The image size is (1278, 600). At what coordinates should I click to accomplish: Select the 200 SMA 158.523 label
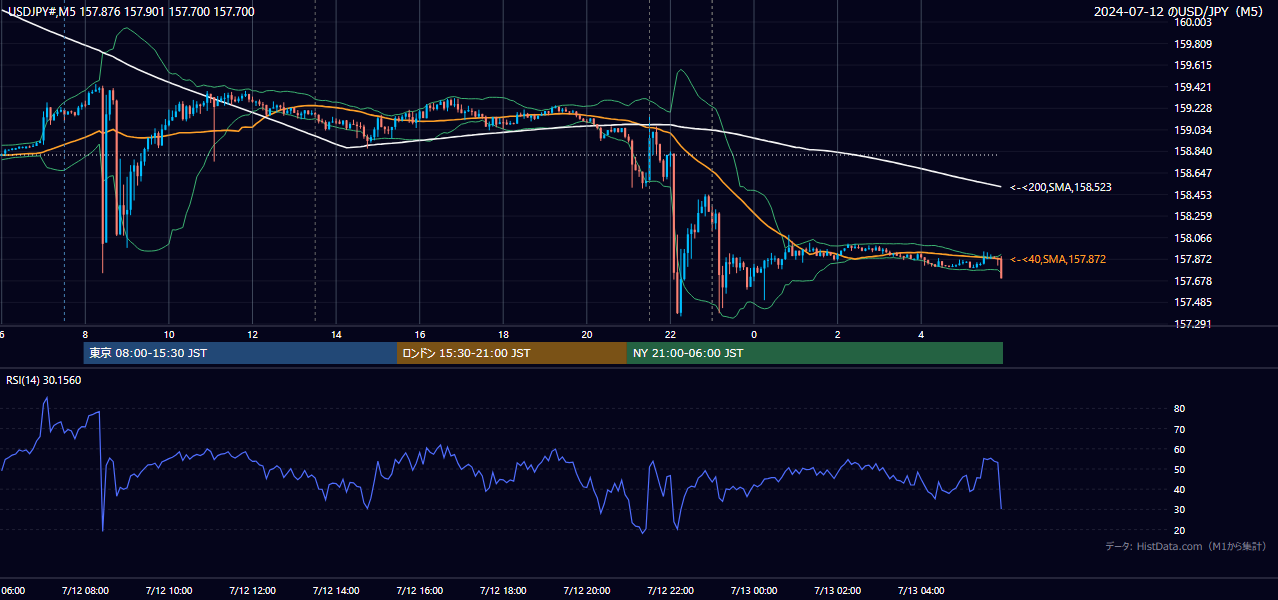1061,187
